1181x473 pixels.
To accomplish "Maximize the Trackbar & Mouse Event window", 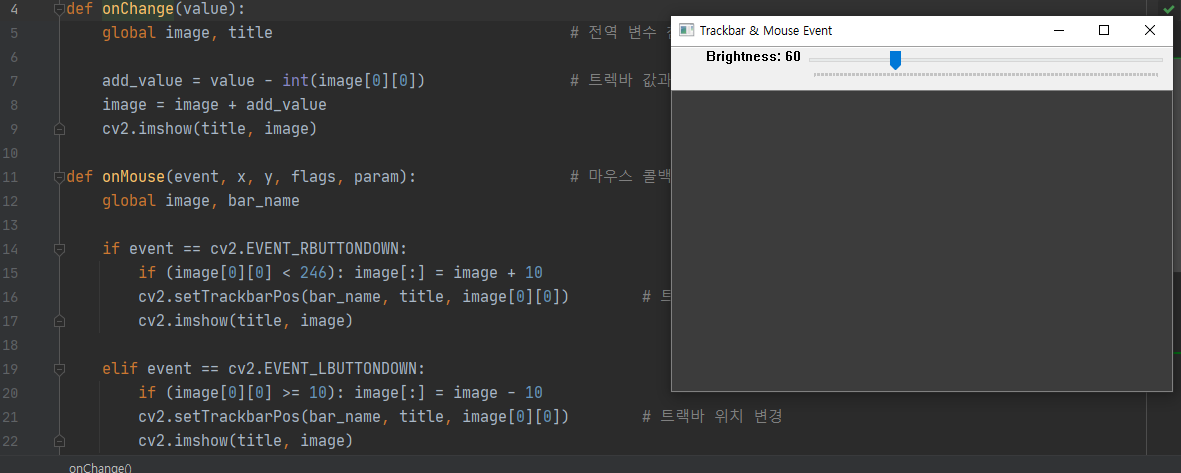I will [x=1104, y=30].
